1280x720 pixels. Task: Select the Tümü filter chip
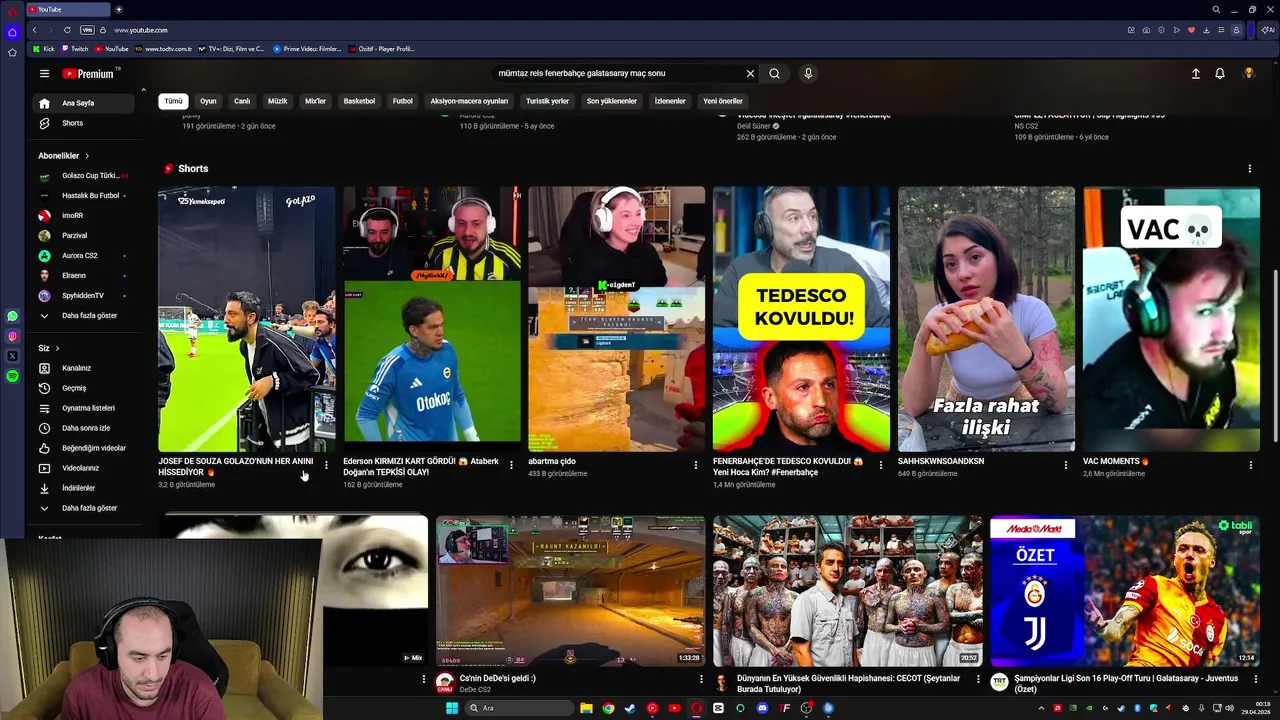[x=173, y=101]
